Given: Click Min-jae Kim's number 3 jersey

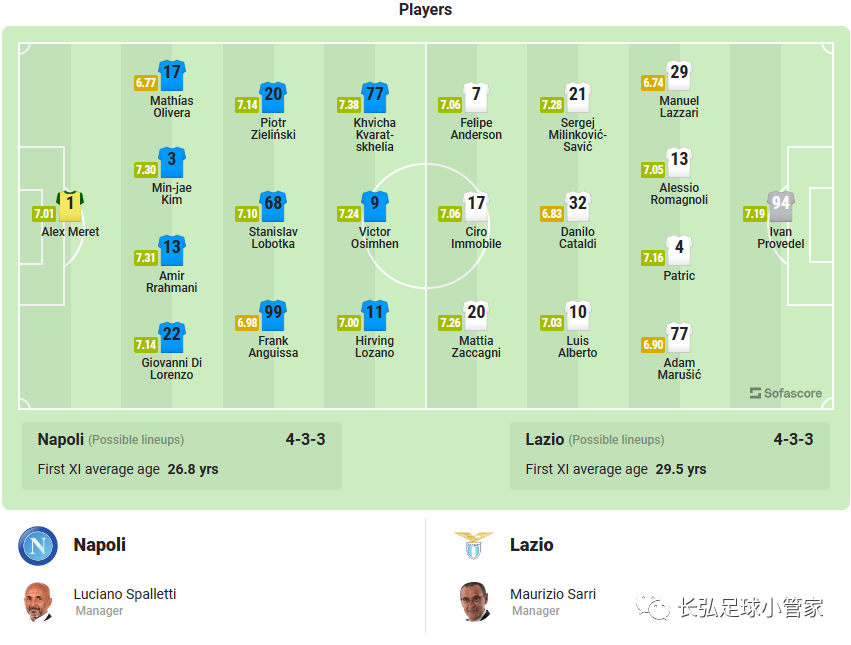Looking at the screenshot, I should pos(172,162).
